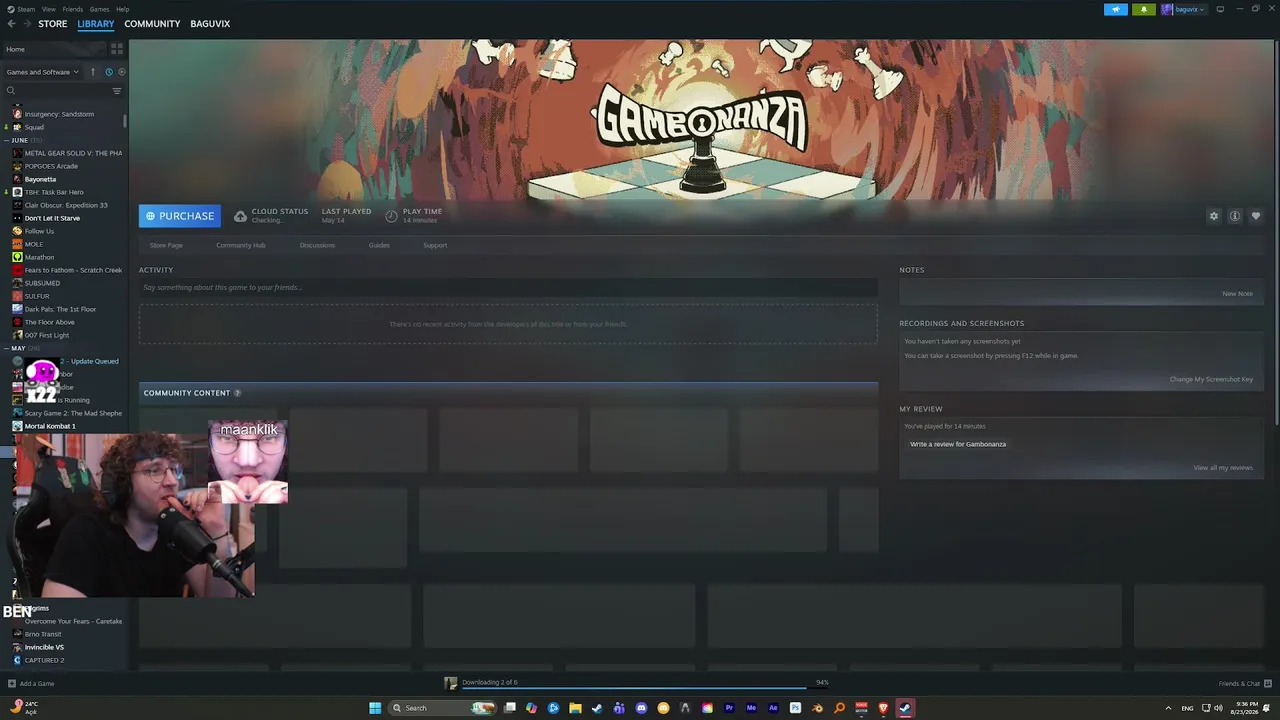Image resolution: width=1280 pixels, height=720 pixels.
Task: Open Gambonanza Store Page link
Action: 166,245
